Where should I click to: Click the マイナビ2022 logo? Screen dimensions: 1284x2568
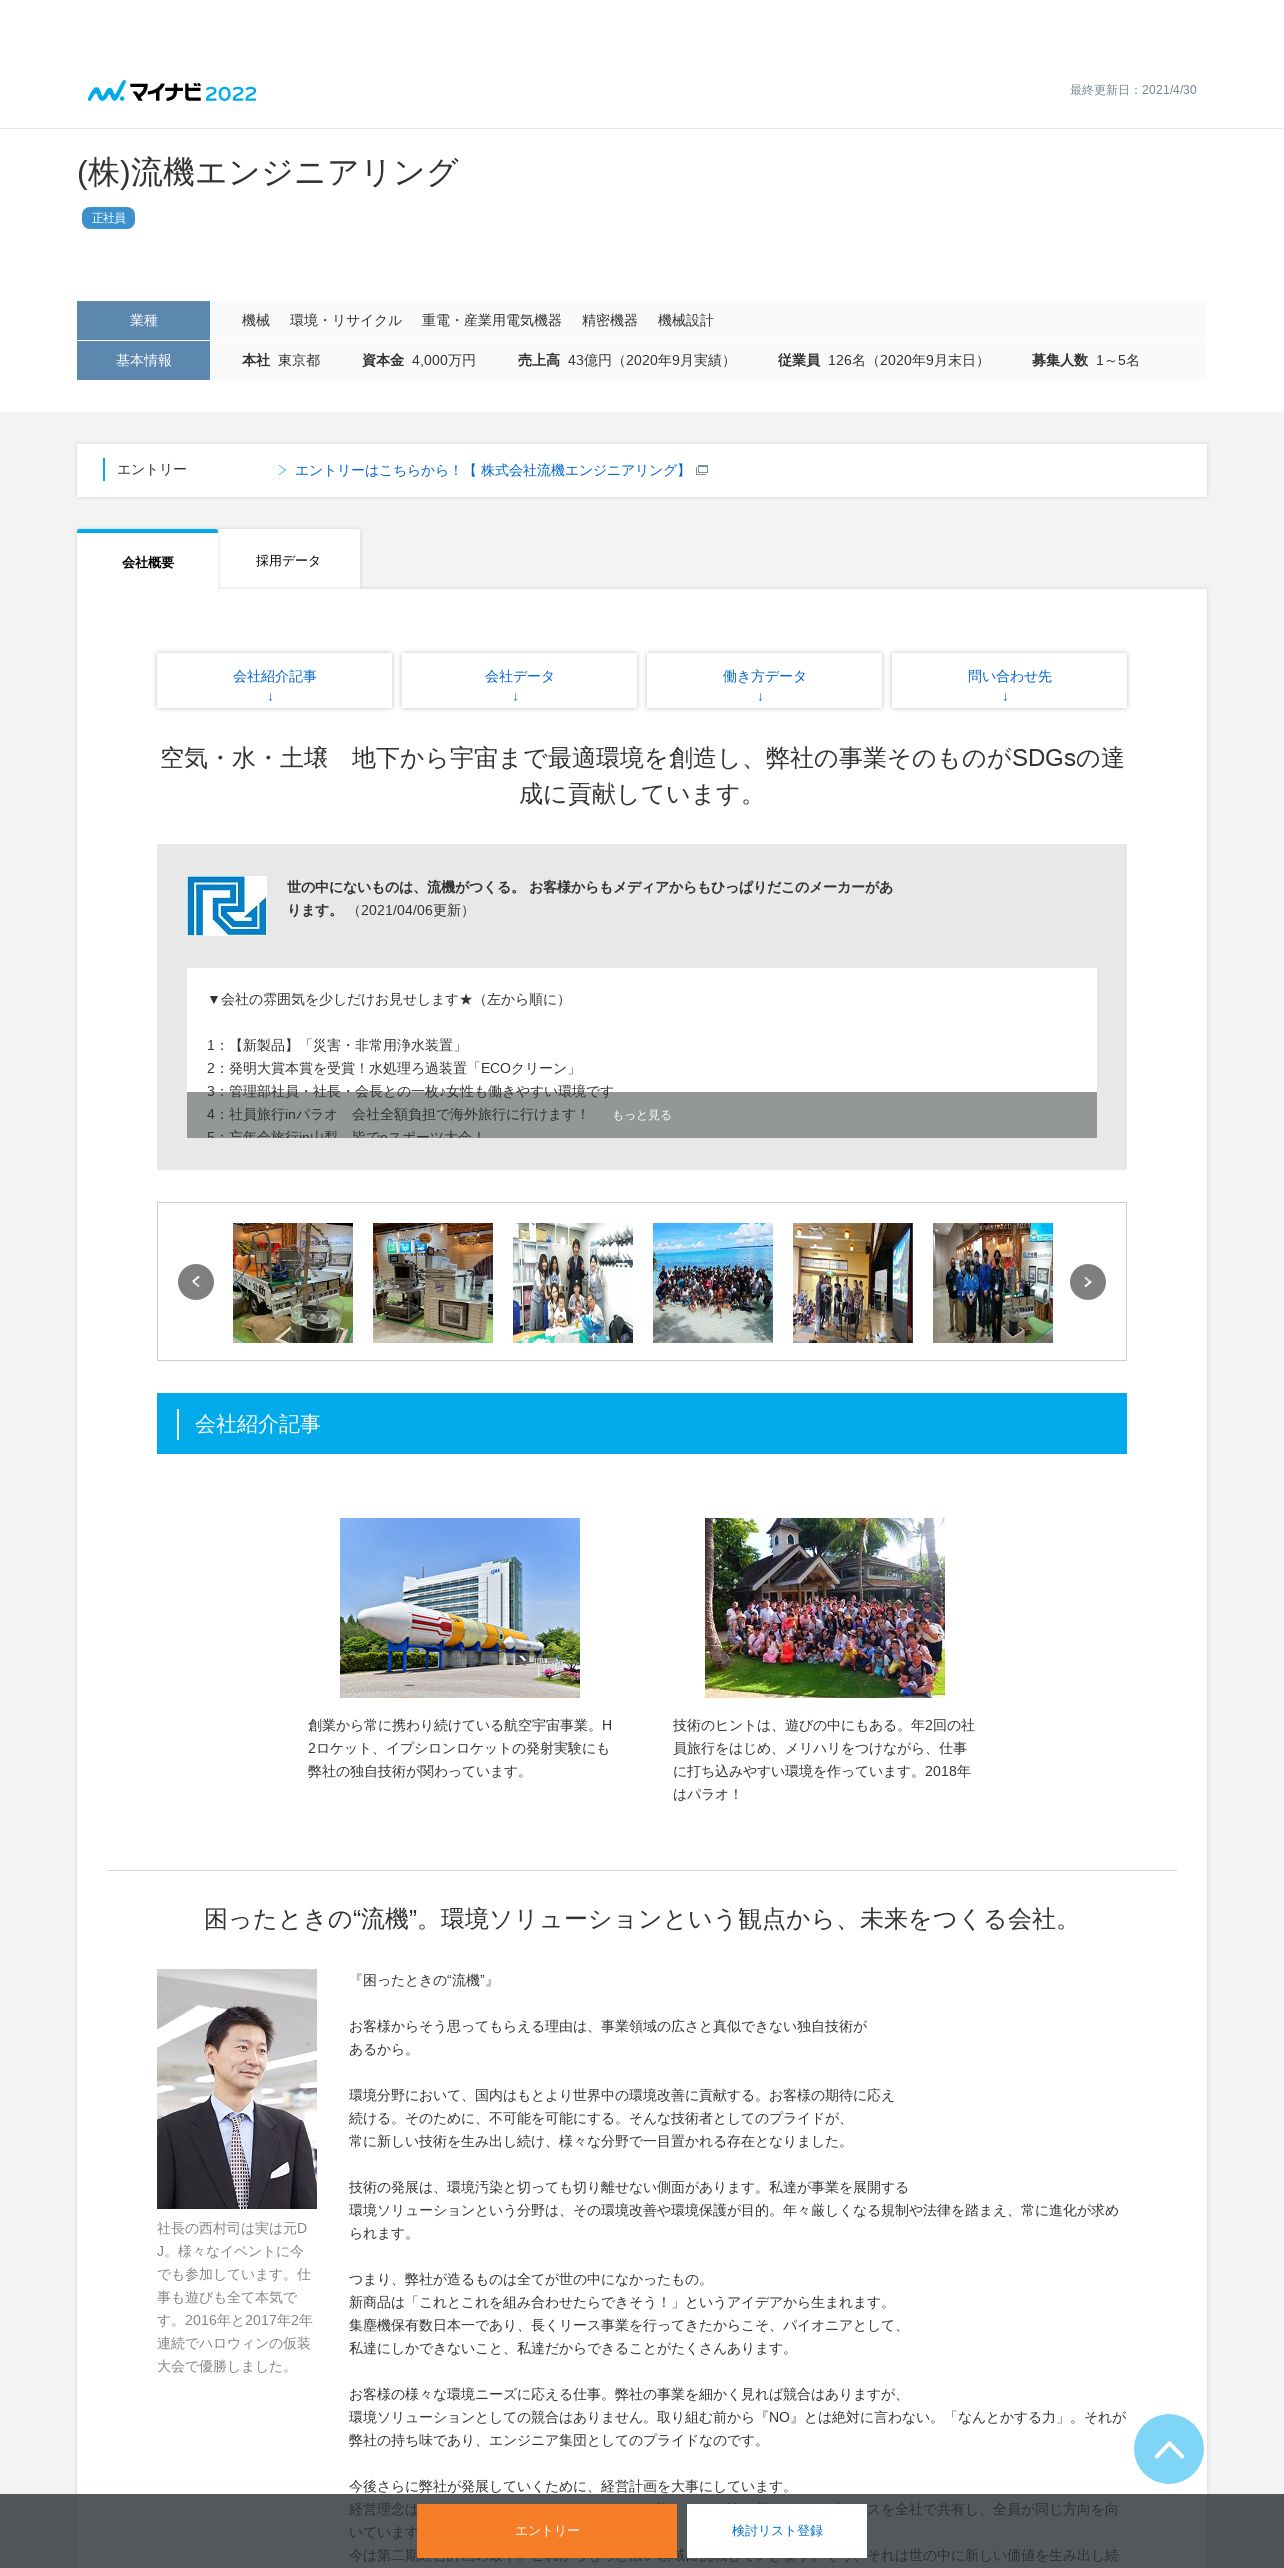click(x=172, y=92)
